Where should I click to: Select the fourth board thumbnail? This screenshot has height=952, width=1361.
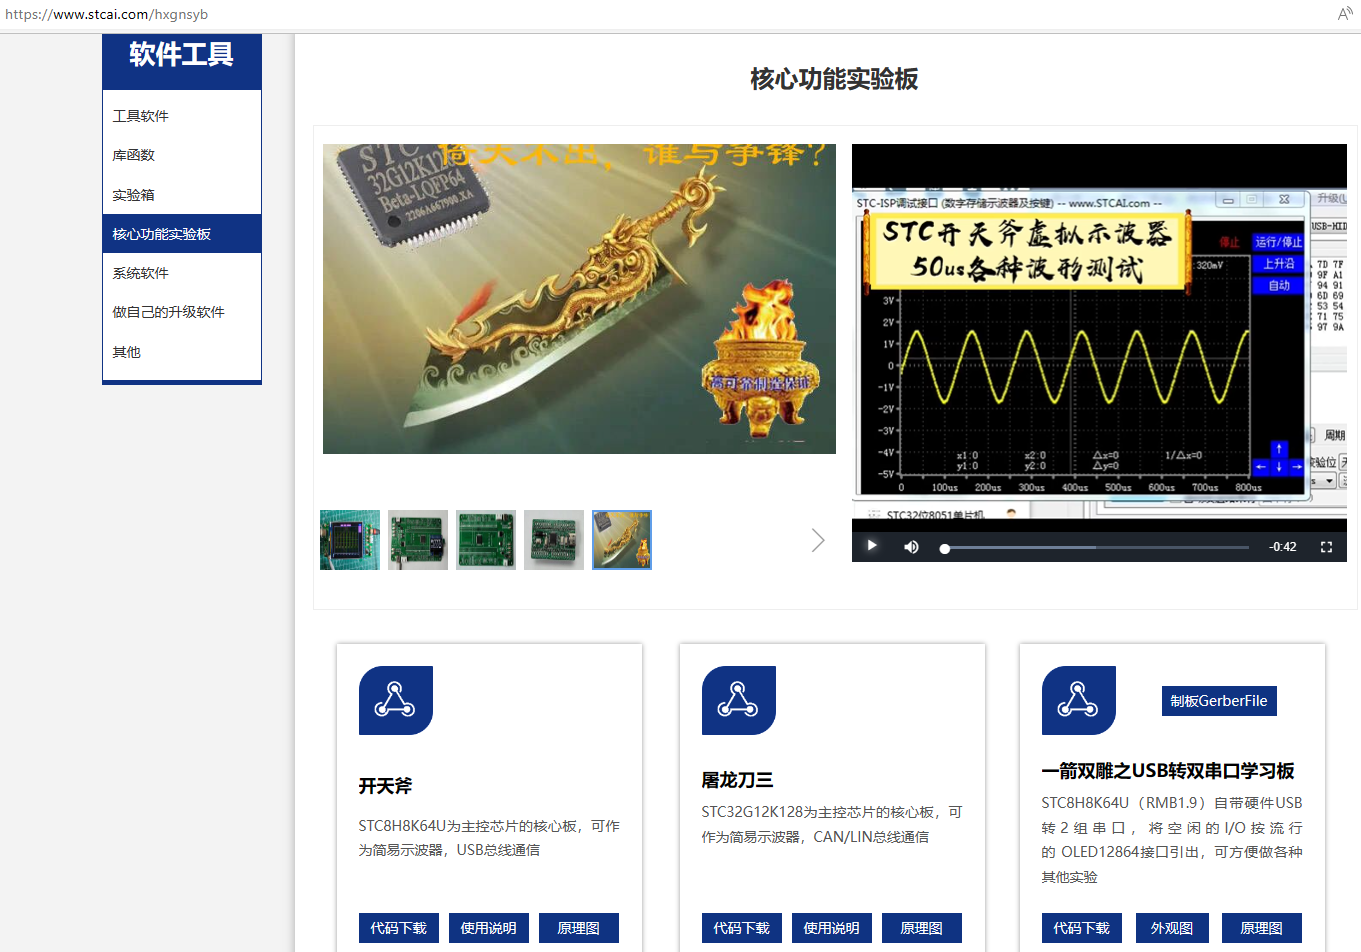554,540
